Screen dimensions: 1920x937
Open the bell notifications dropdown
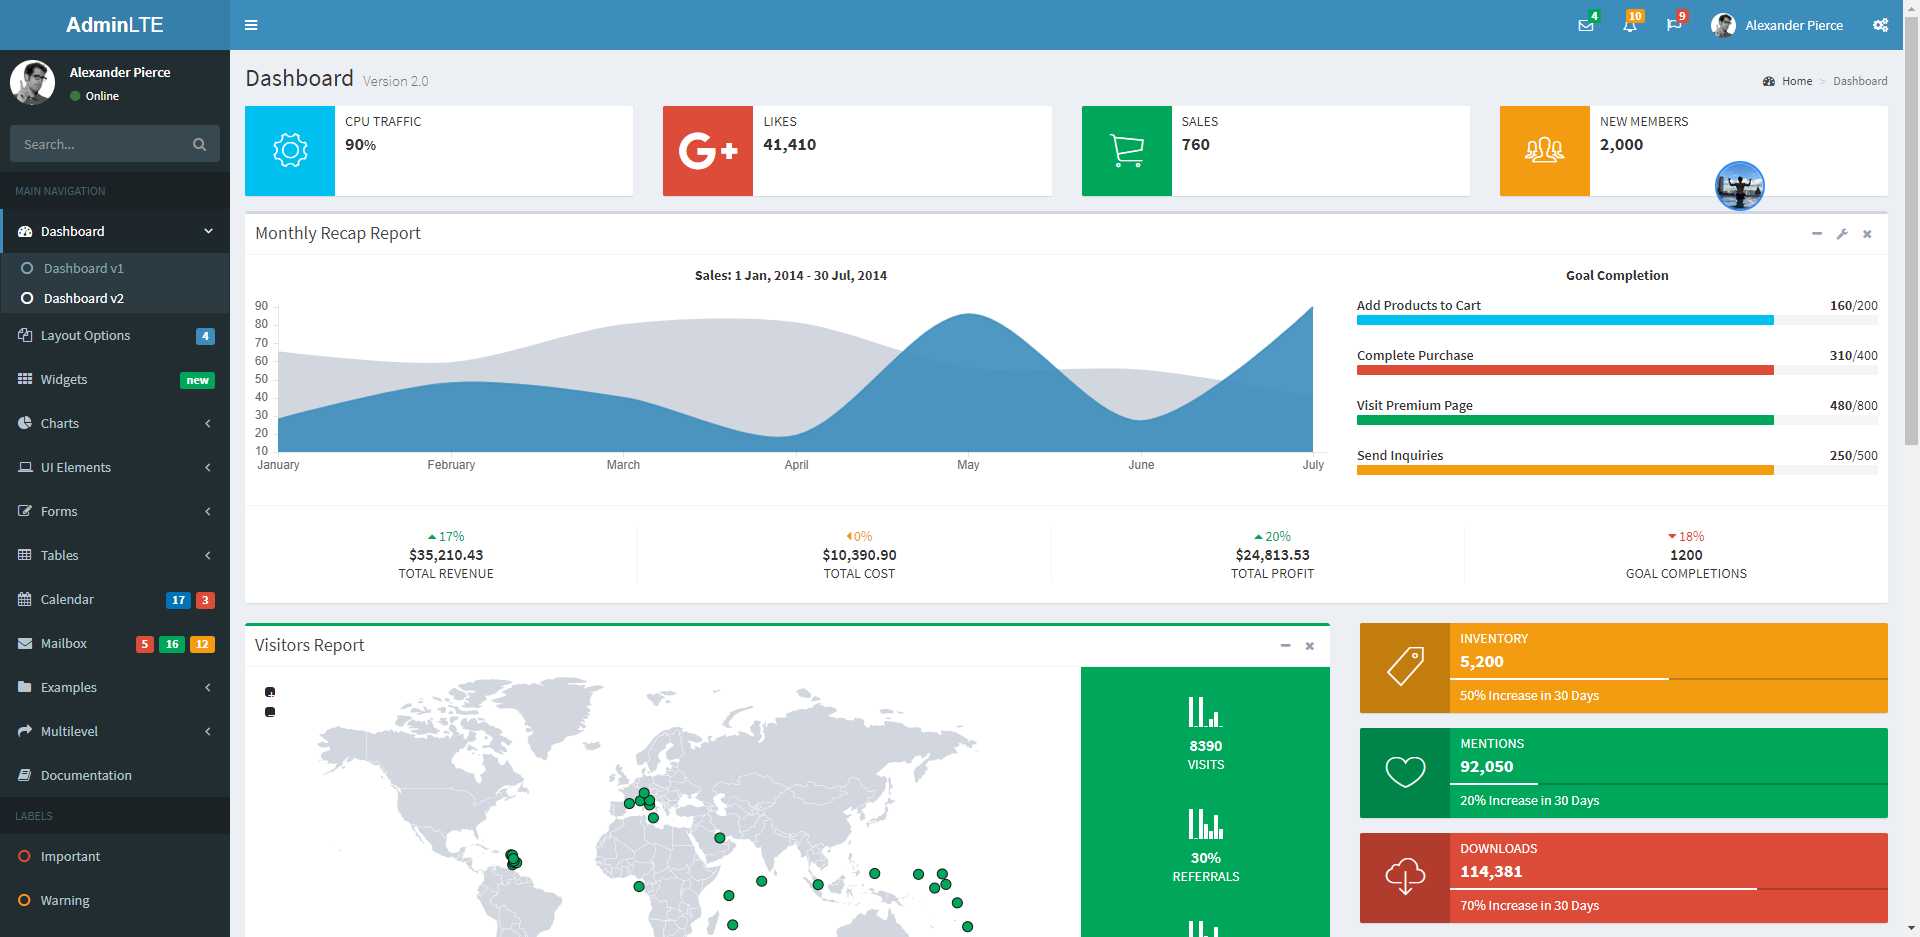click(x=1630, y=25)
